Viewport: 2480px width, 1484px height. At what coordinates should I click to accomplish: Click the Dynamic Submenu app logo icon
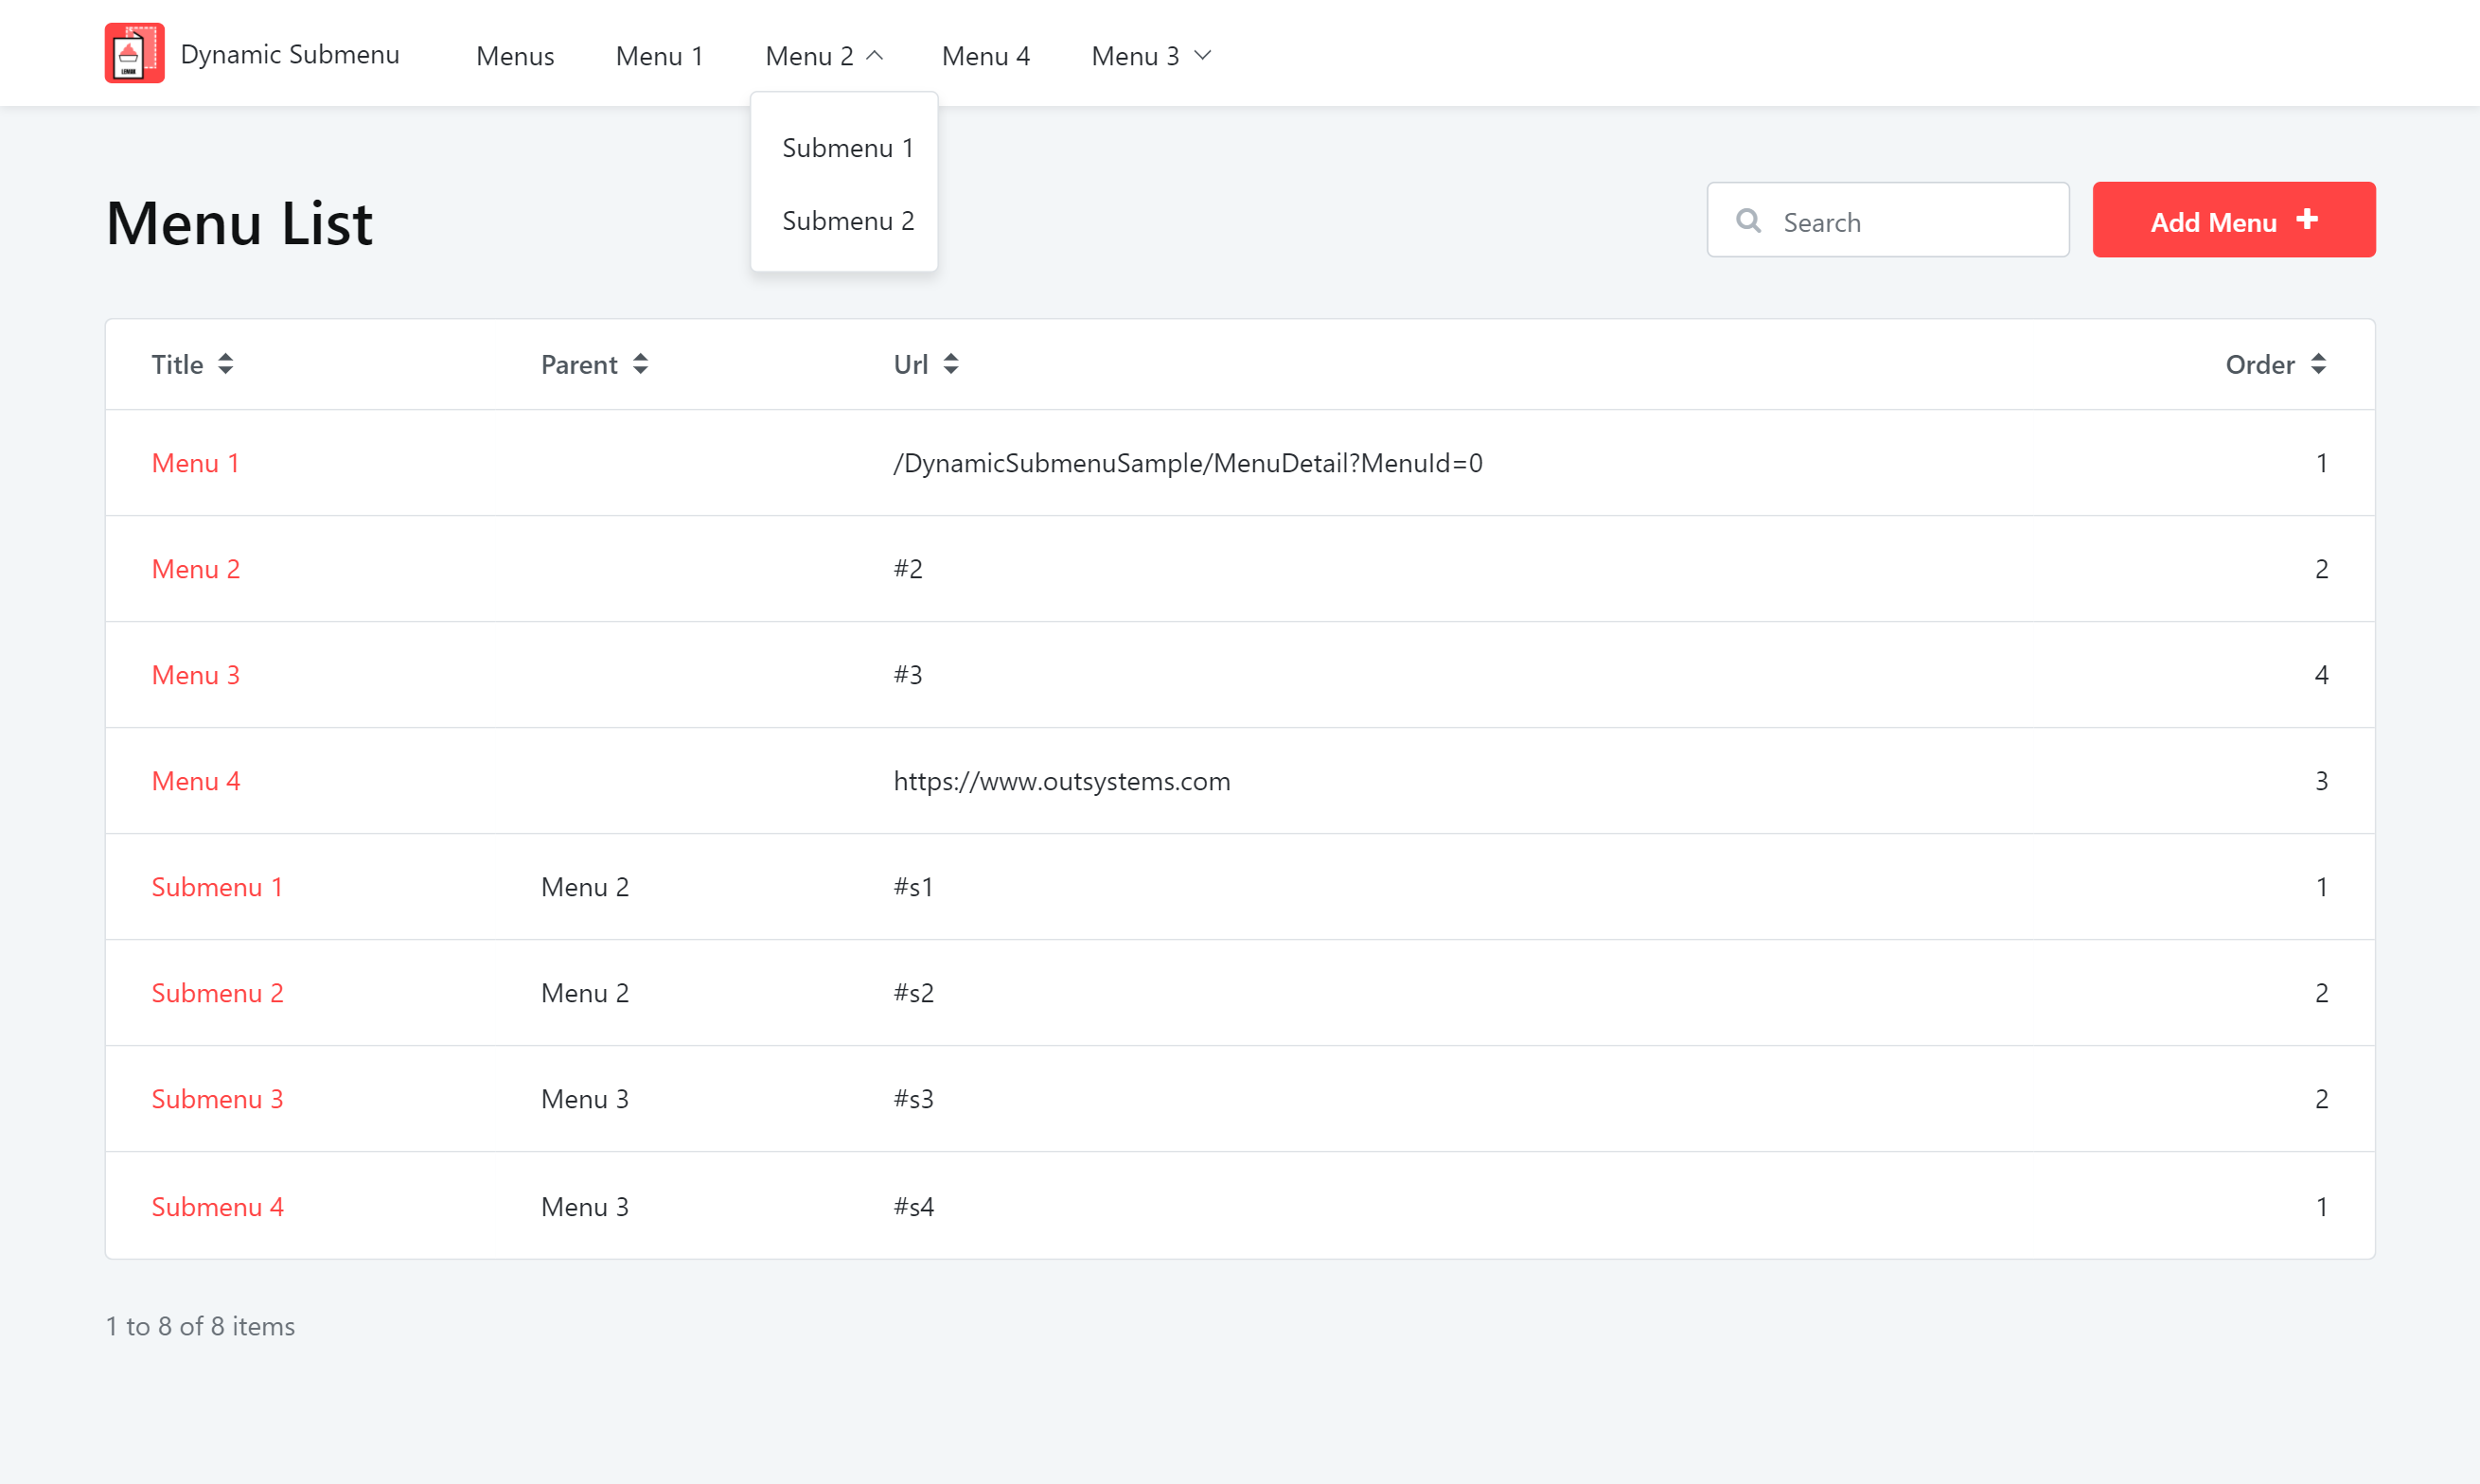134,53
